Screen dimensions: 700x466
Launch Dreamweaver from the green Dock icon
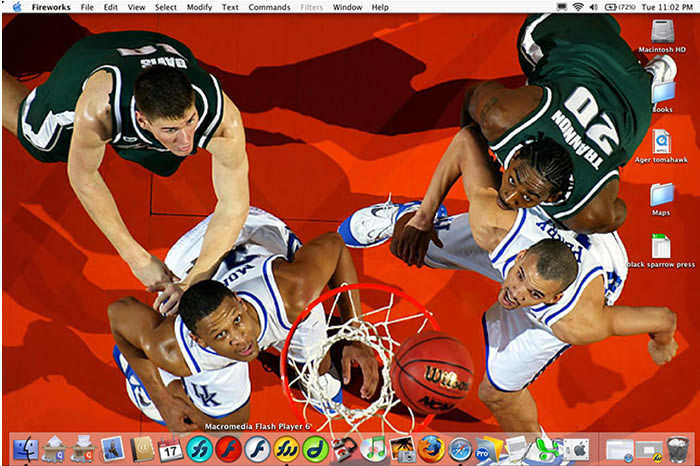[316, 449]
